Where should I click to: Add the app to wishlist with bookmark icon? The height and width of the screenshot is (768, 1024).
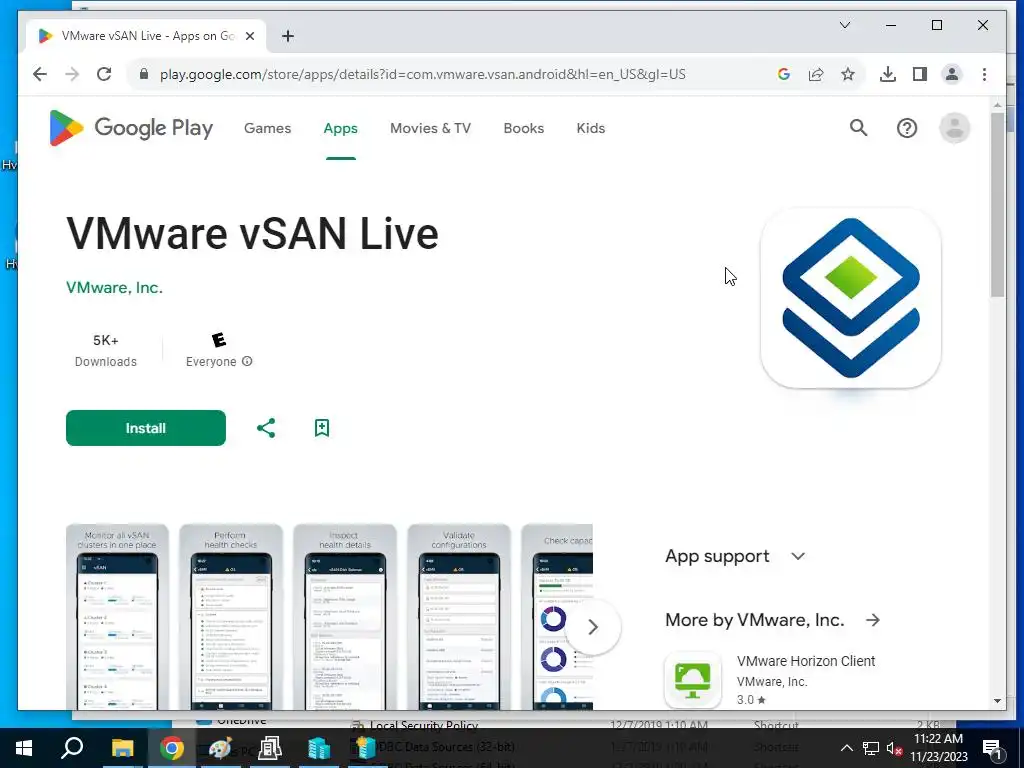(x=321, y=428)
